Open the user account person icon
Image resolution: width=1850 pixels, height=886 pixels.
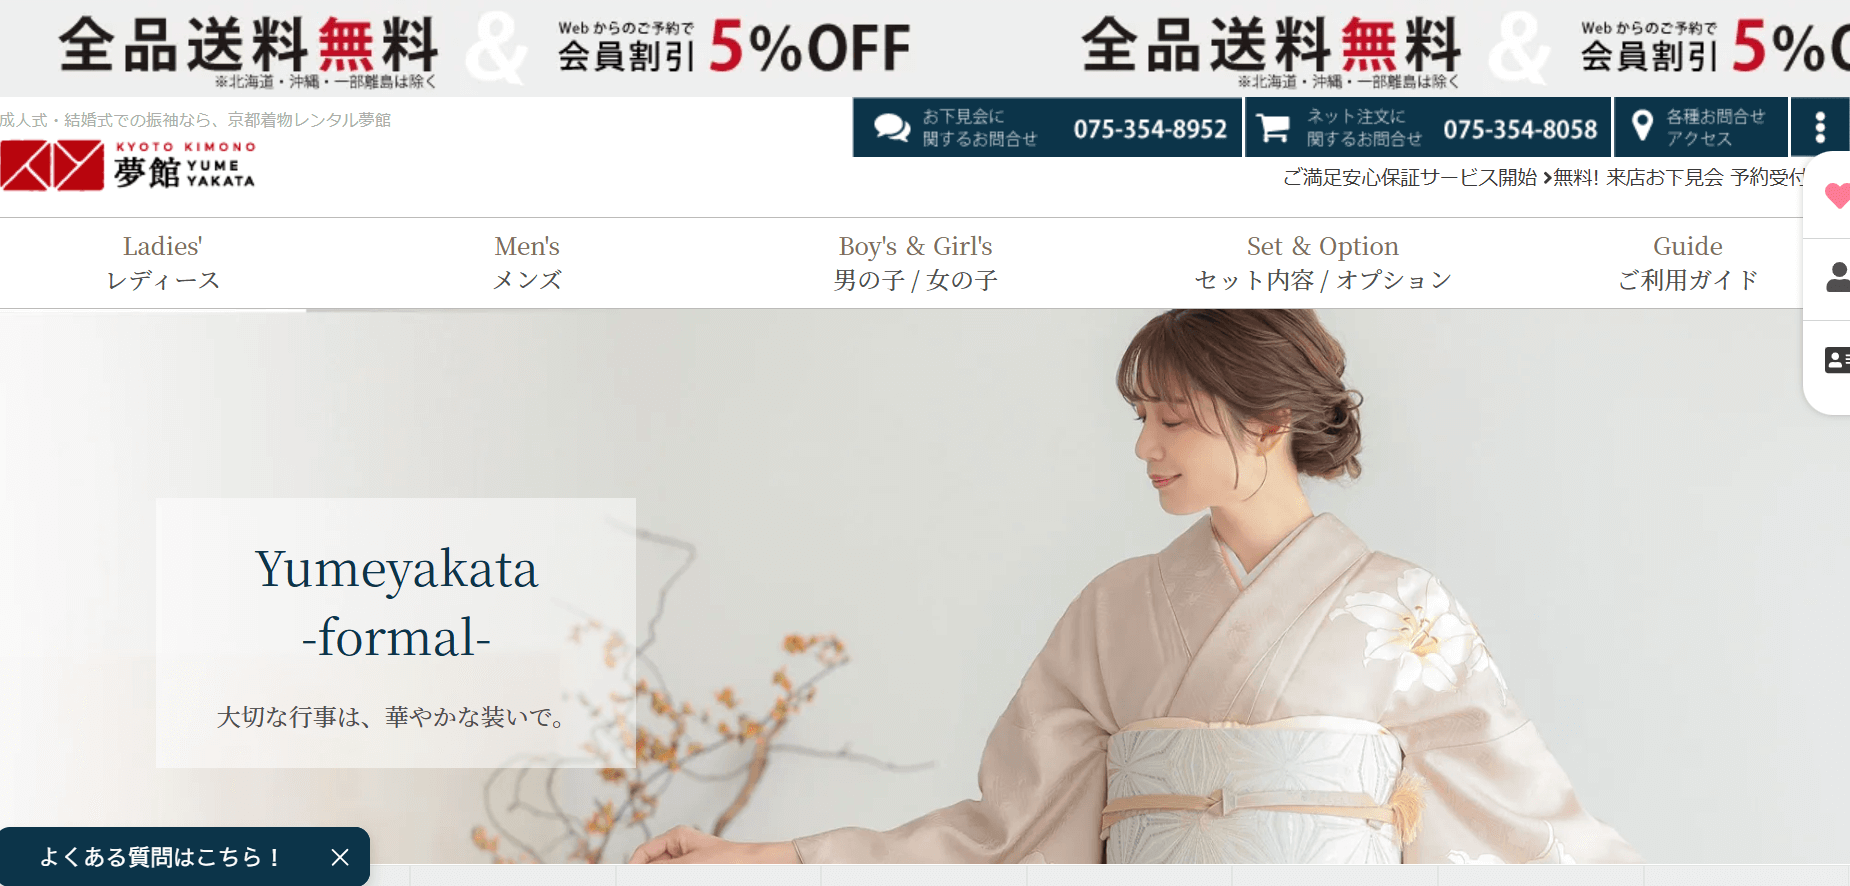click(1838, 277)
